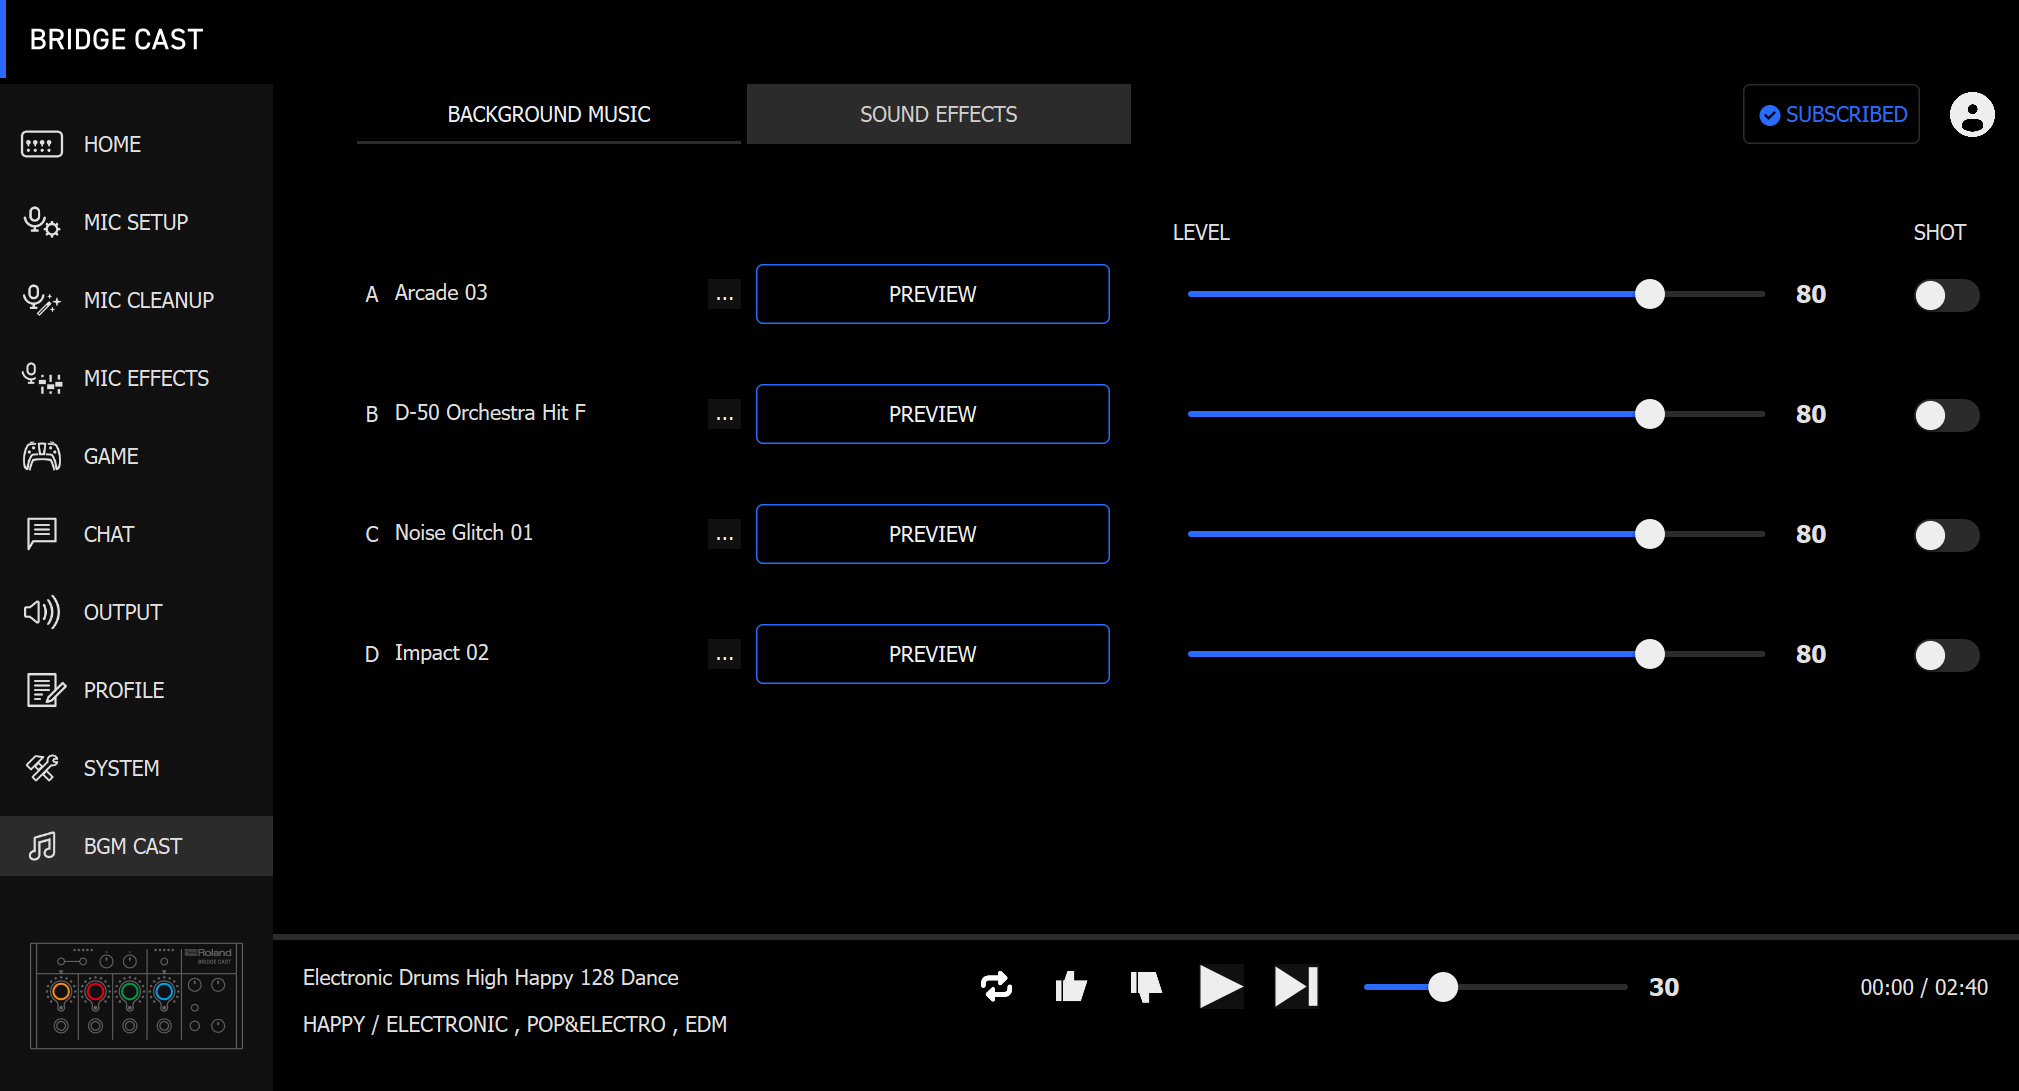Click the Arcade 03 effect name
2019x1091 pixels.
(x=441, y=292)
